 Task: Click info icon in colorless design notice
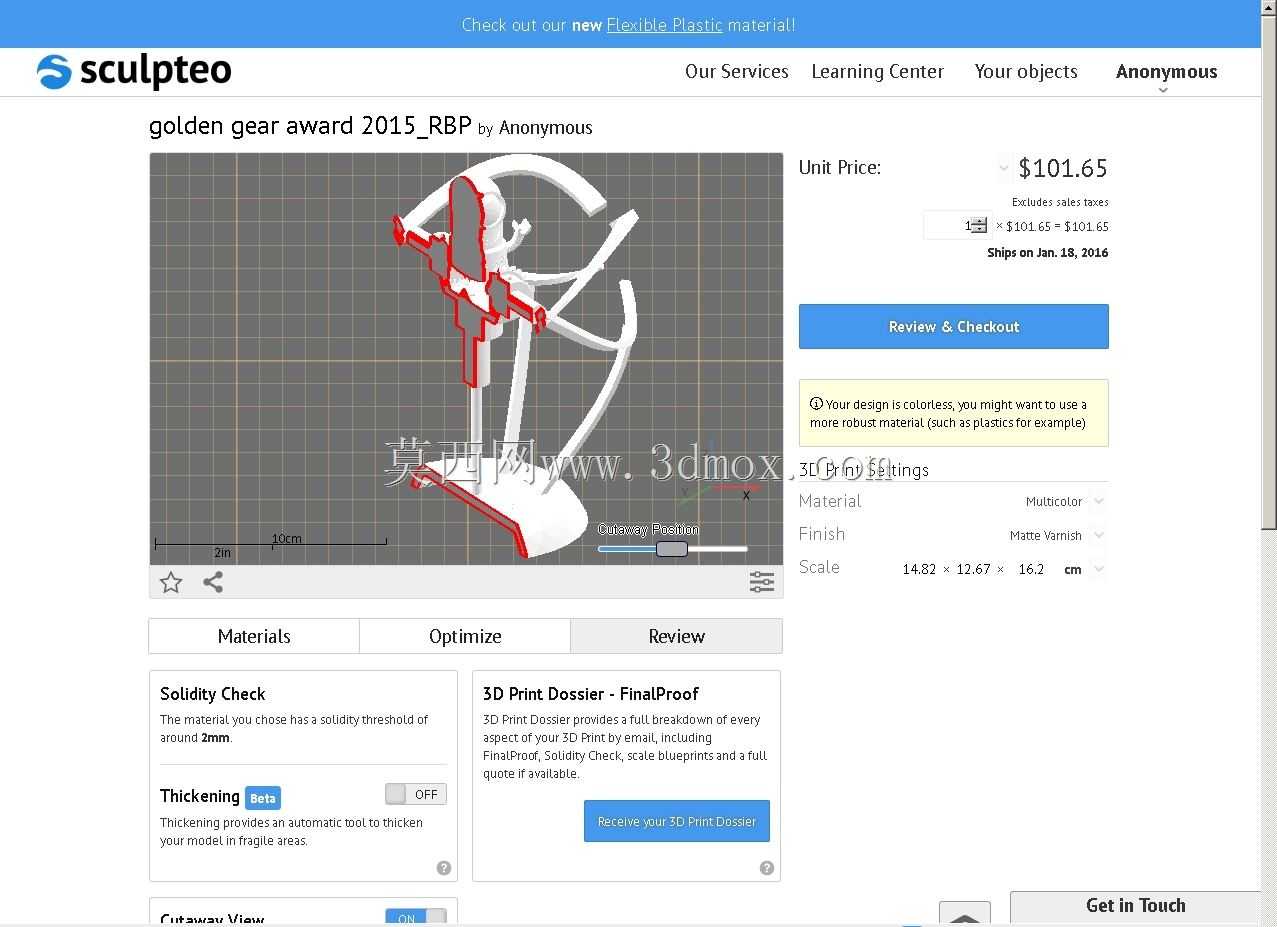[x=816, y=404]
